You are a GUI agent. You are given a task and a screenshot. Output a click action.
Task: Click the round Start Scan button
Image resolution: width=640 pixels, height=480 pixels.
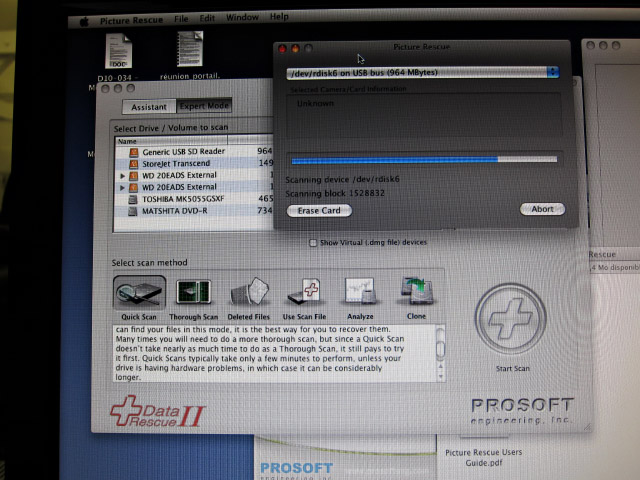click(x=511, y=319)
